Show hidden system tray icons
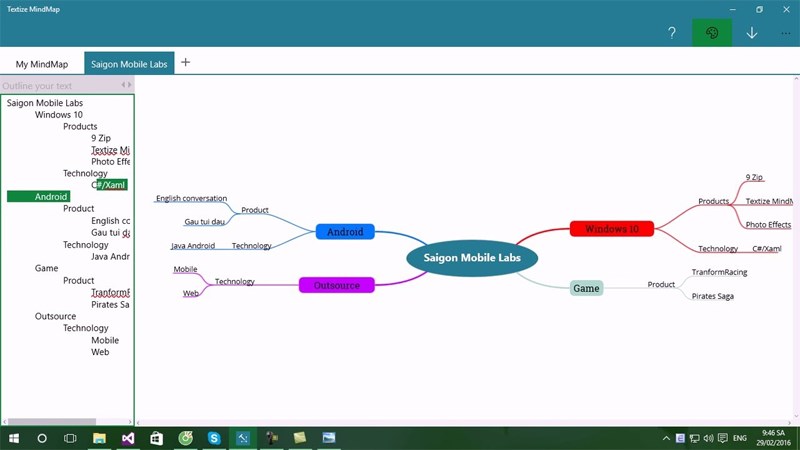Screen dimensions: 800x450 pyautogui.click(x=667, y=438)
